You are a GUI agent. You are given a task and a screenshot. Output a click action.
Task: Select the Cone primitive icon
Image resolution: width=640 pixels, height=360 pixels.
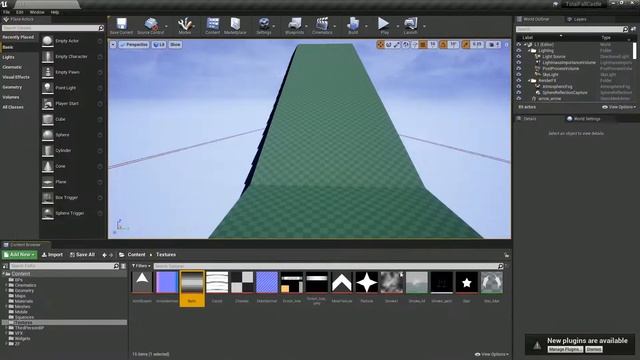click(x=48, y=166)
